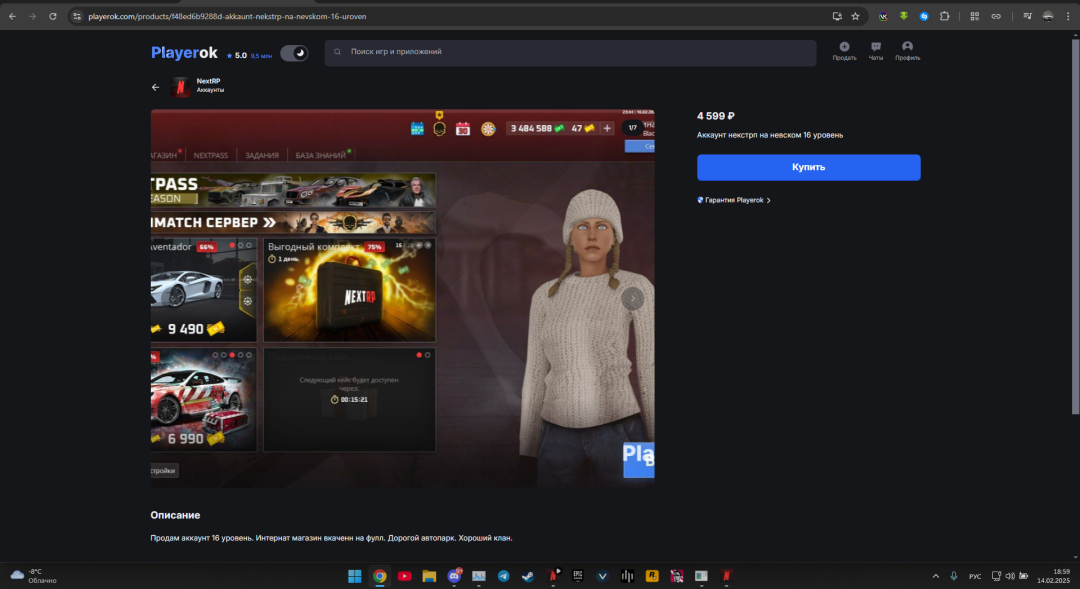
Task: Click the site info icon in address bar
Action: [77, 17]
